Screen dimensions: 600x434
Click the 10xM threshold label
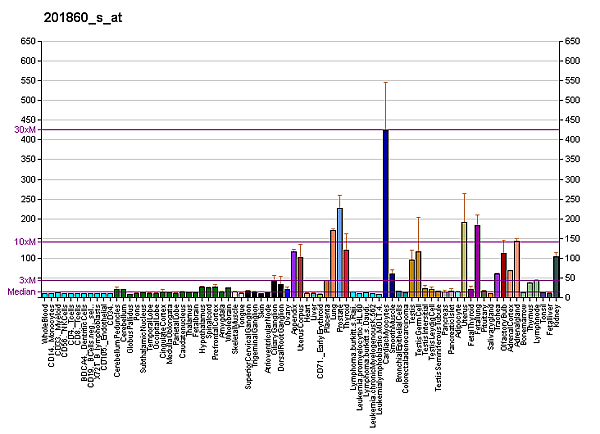tap(25, 242)
